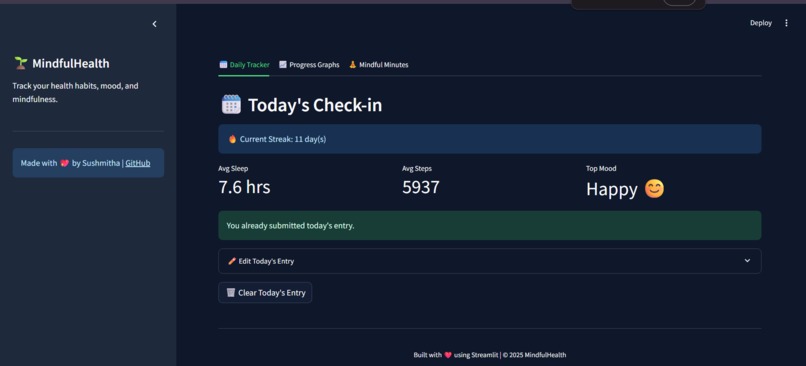Image resolution: width=806 pixels, height=366 pixels.
Task: Click the Avg Sleep label
Action: point(233,168)
